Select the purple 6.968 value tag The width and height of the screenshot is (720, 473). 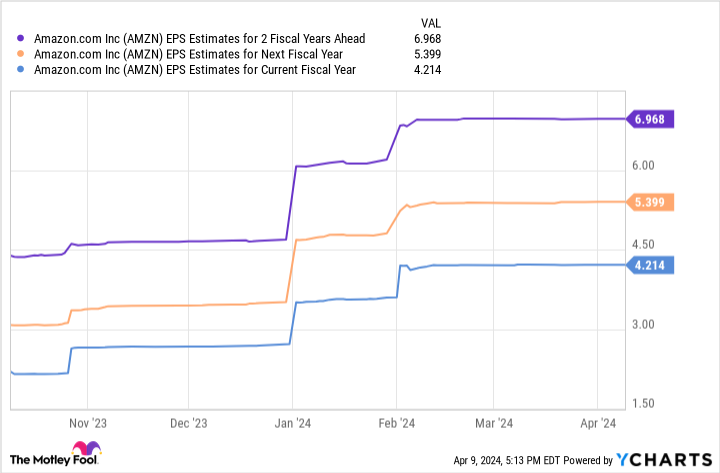[652, 120]
